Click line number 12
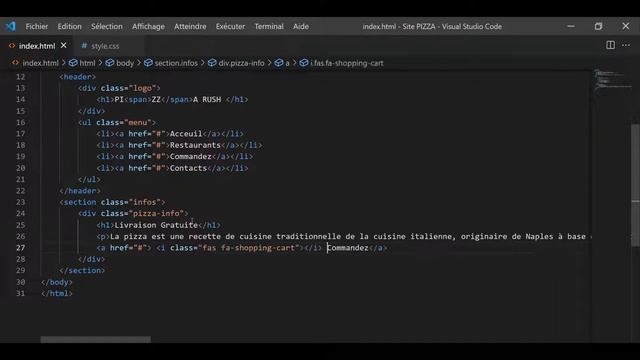 20,77
